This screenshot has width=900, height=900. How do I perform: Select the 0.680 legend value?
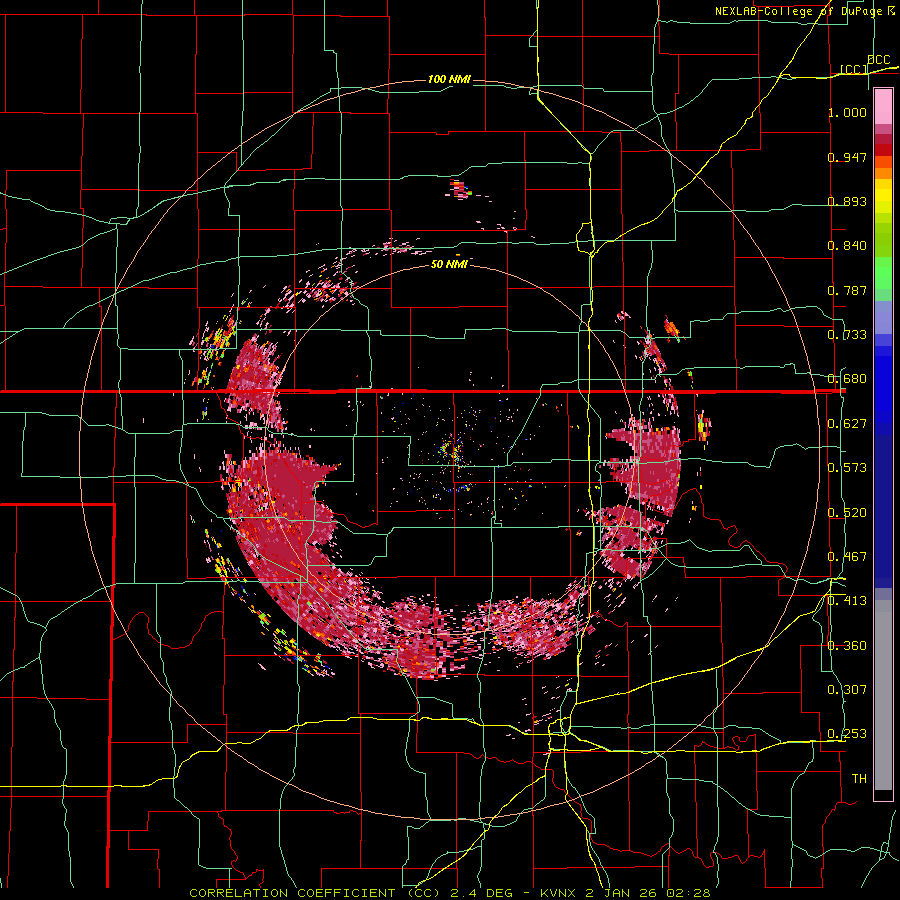click(x=847, y=379)
